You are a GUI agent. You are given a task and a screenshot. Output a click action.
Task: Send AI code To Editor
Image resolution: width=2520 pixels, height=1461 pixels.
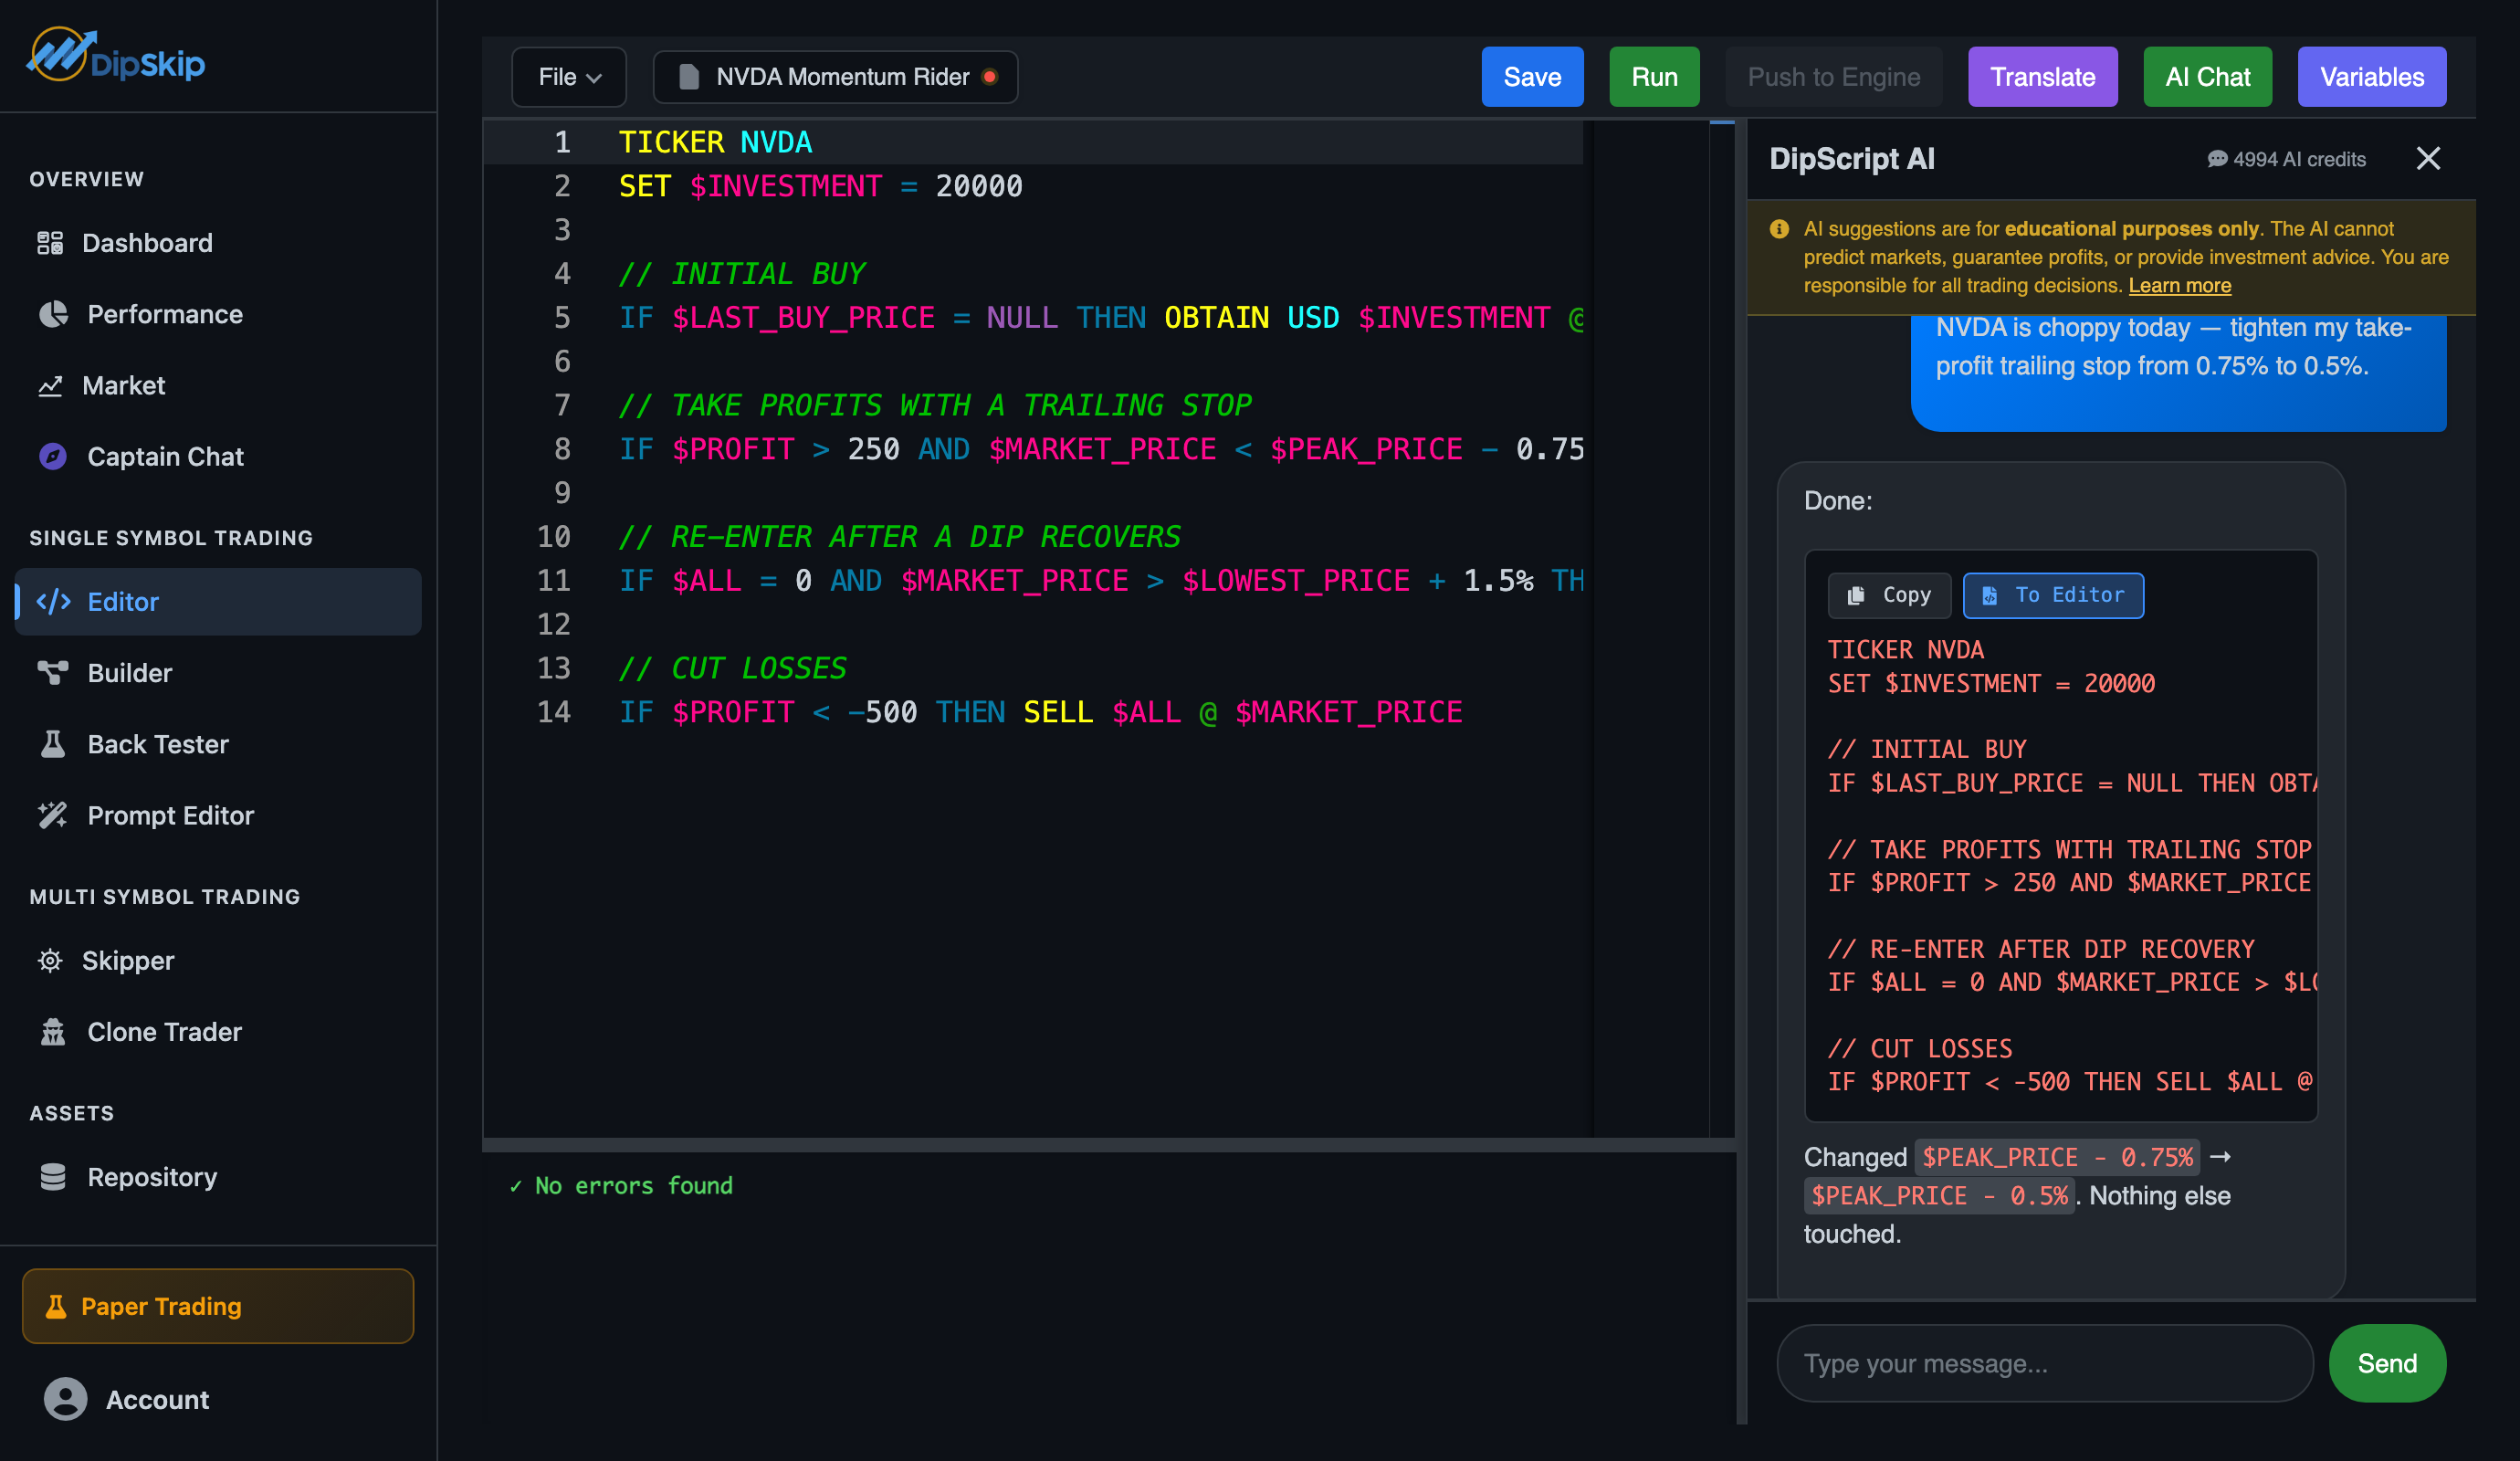pyautogui.click(x=2053, y=595)
